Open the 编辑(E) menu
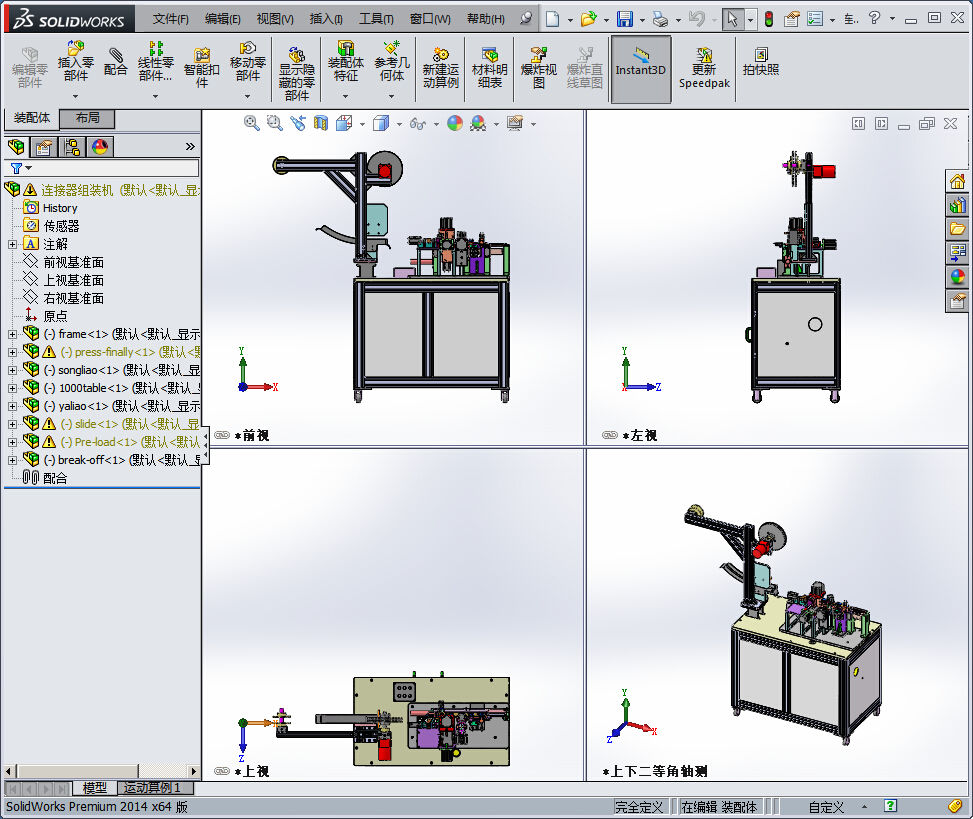This screenshot has height=819, width=973. click(223, 19)
